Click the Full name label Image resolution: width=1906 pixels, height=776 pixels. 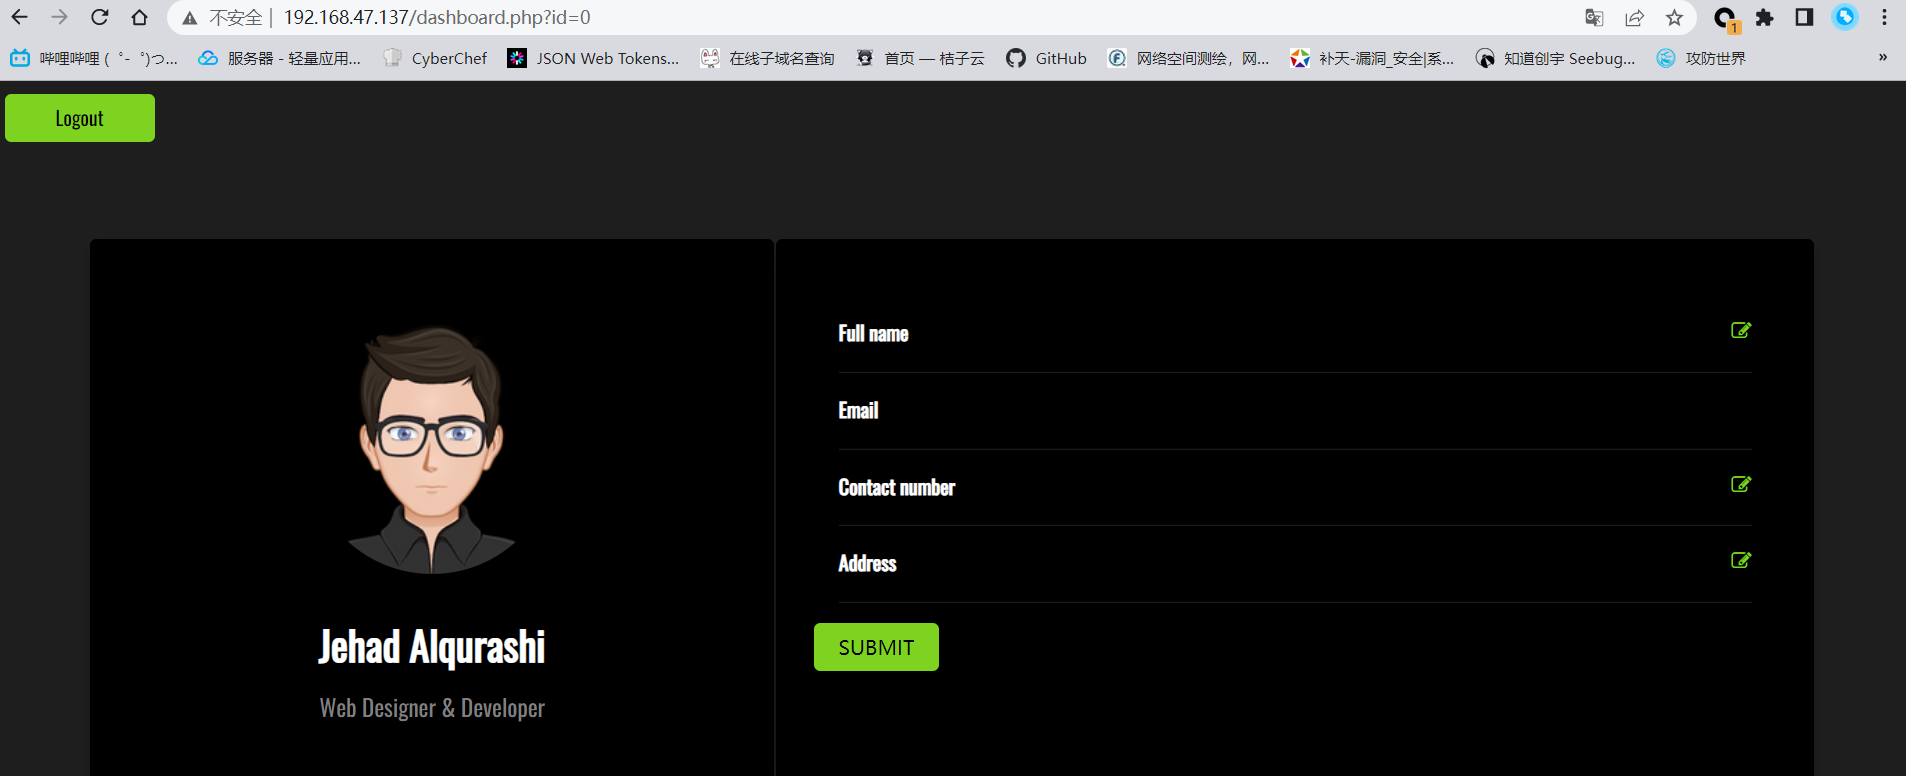[873, 334]
